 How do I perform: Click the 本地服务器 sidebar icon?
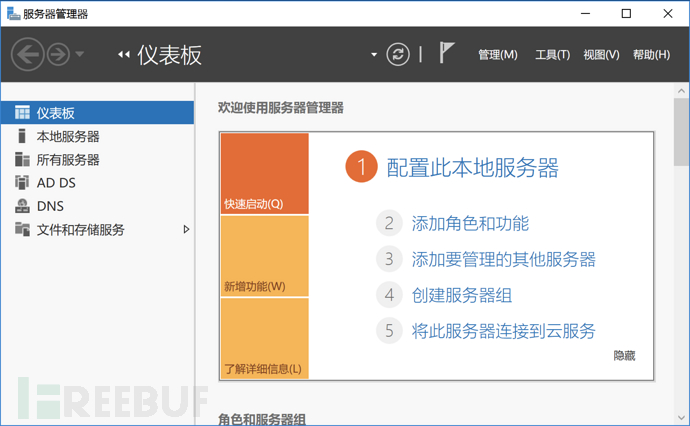click(22, 136)
